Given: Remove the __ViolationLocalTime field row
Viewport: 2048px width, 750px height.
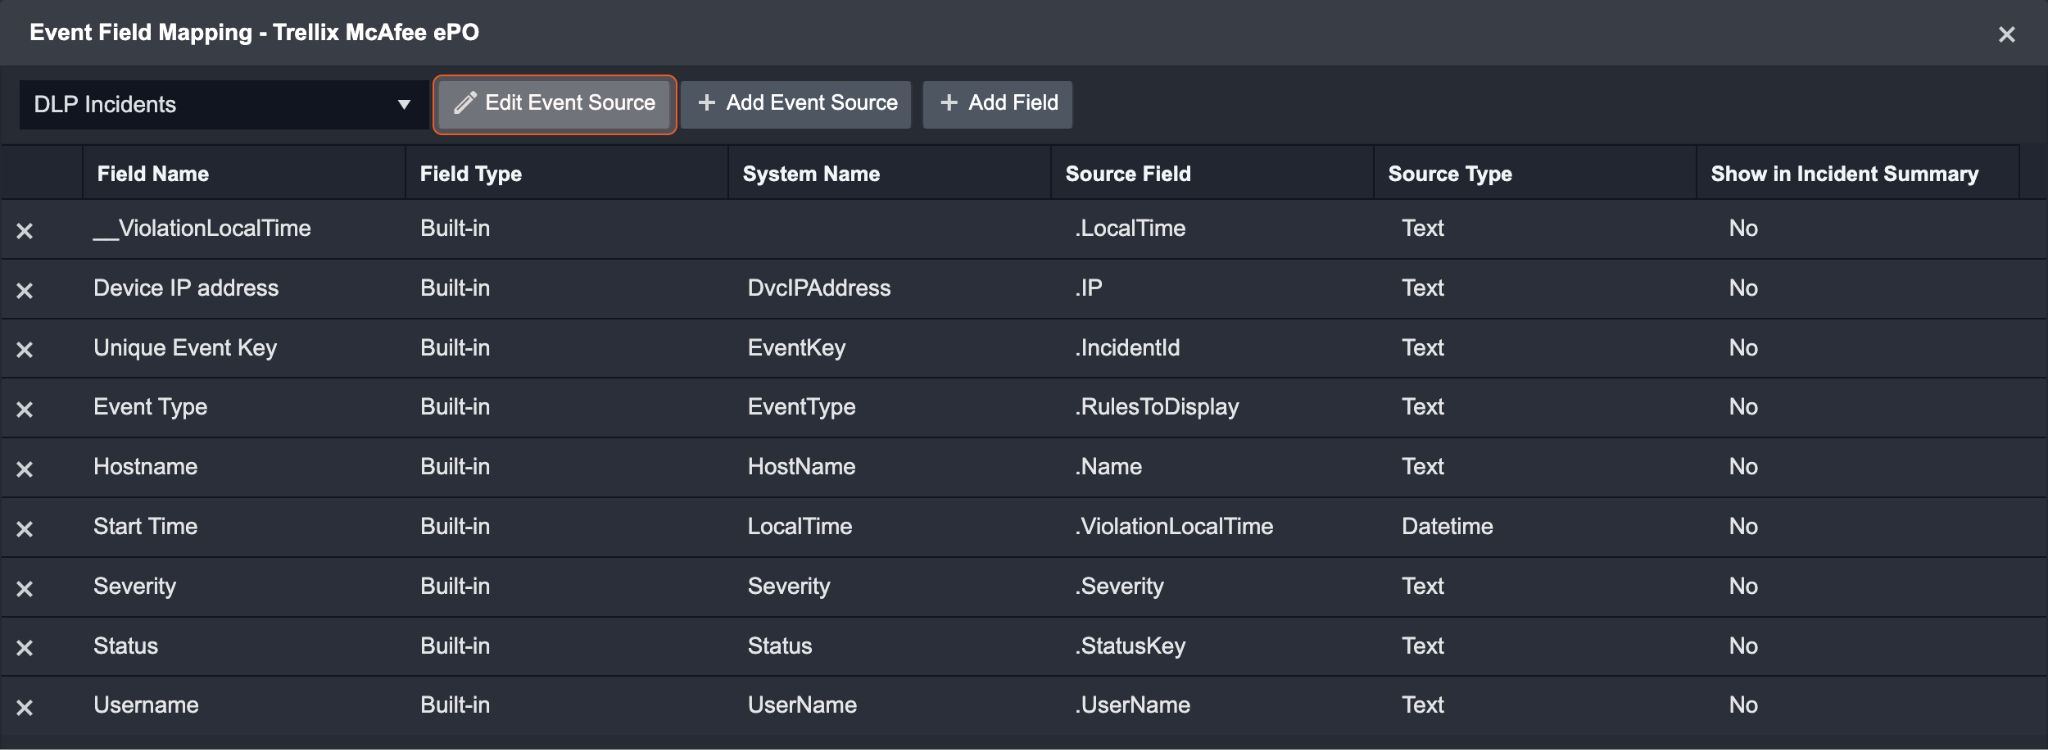Looking at the screenshot, I should [x=25, y=231].
